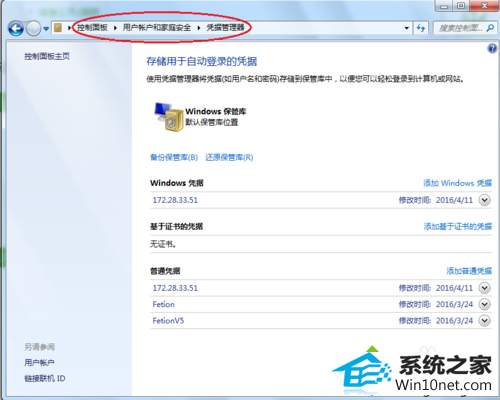Click the Windows 保管库 vault icon

click(x=169, y=117)
